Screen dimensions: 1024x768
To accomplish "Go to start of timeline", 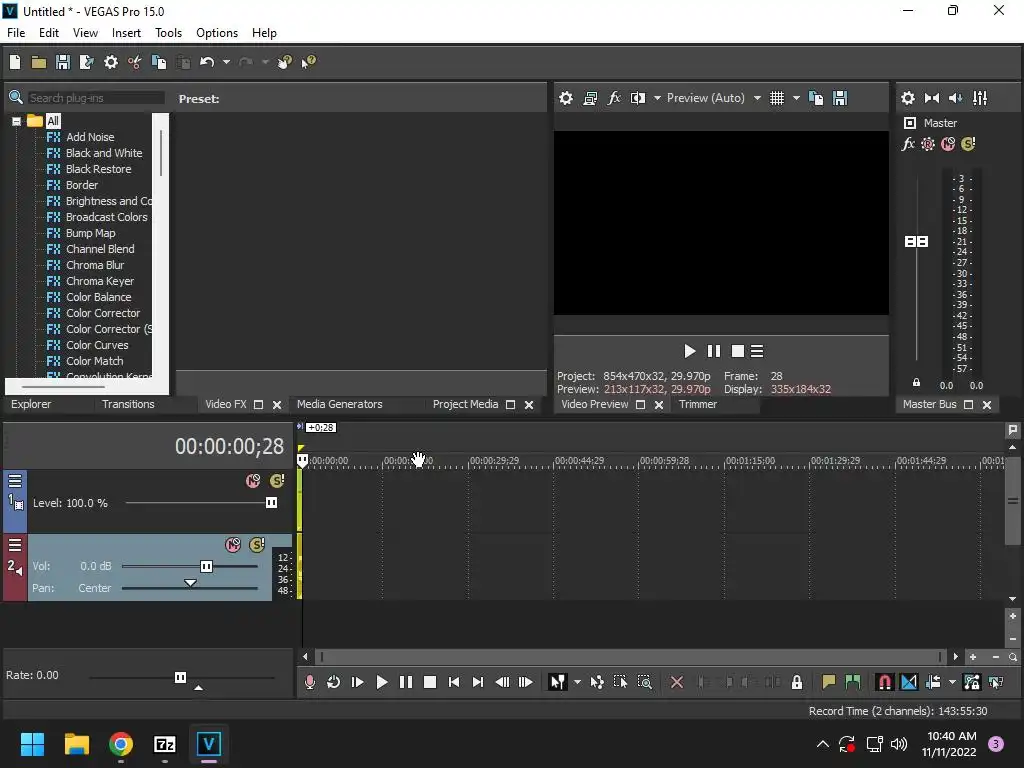I will click(x=454, y=682).
